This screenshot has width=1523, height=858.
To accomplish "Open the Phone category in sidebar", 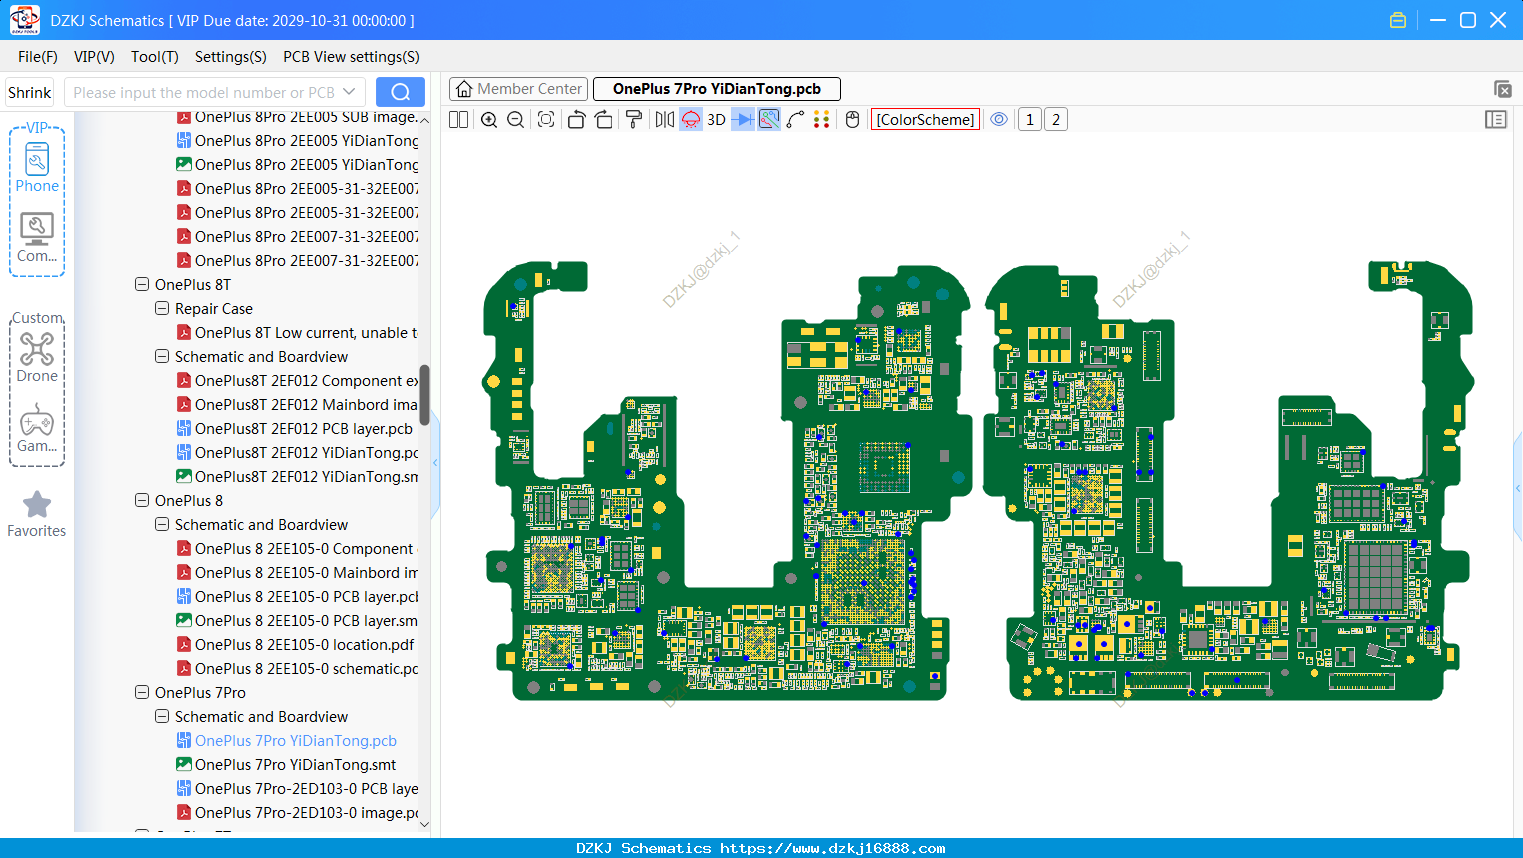I will pos(37,168).
